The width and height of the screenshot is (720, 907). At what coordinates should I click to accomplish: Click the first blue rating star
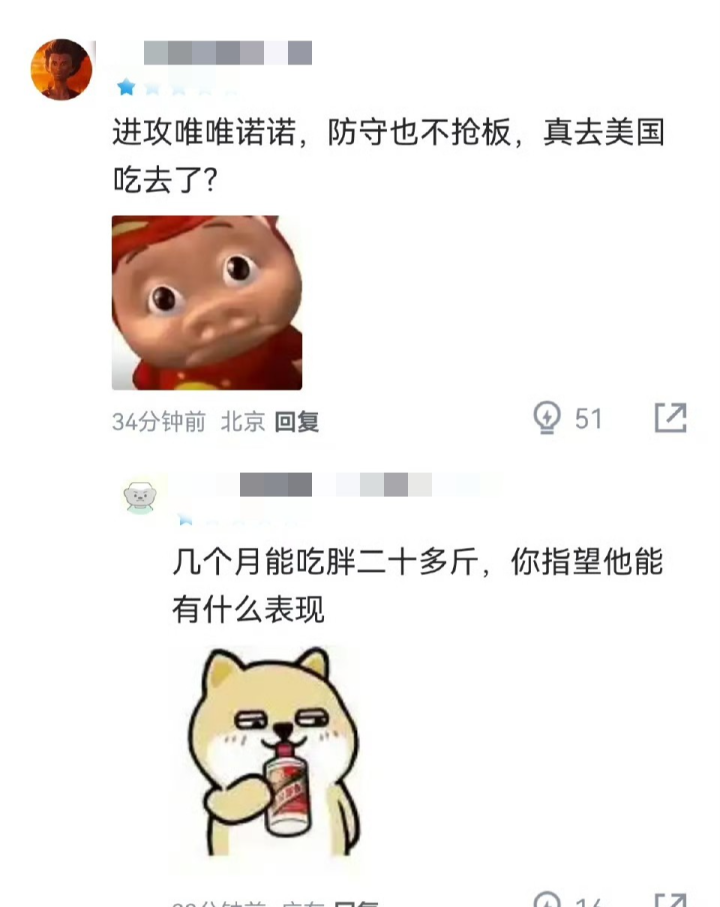pyautogui.click(x=126, y=87)
